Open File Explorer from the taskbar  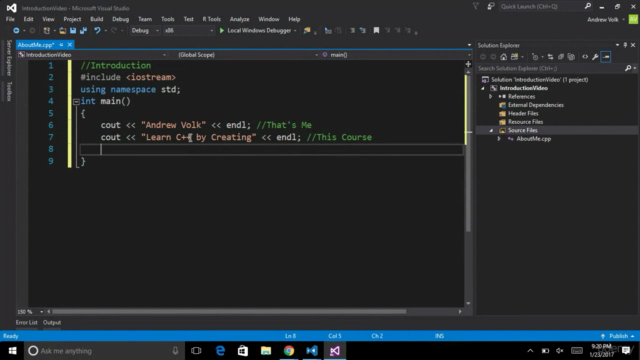tap(266, 351)
